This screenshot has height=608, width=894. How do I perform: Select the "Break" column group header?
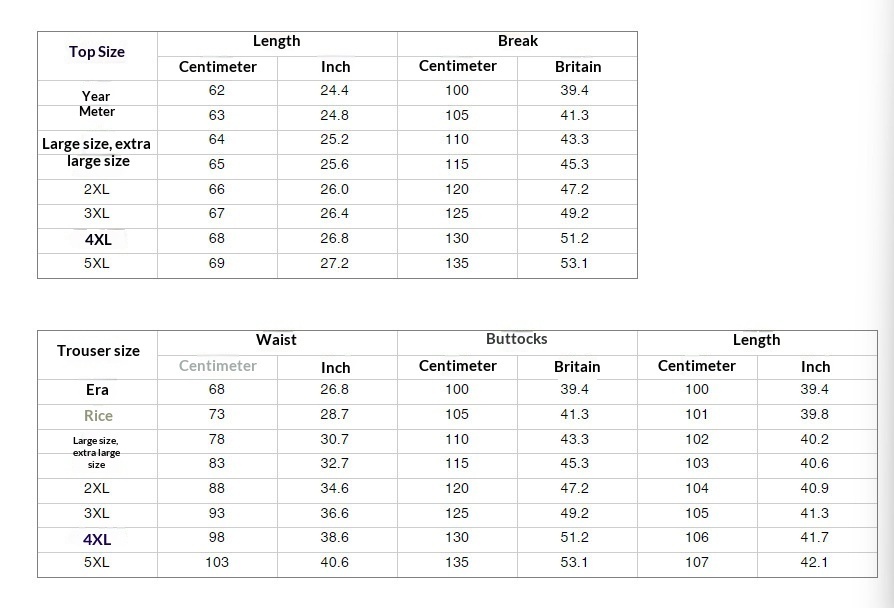pos(517,41)
